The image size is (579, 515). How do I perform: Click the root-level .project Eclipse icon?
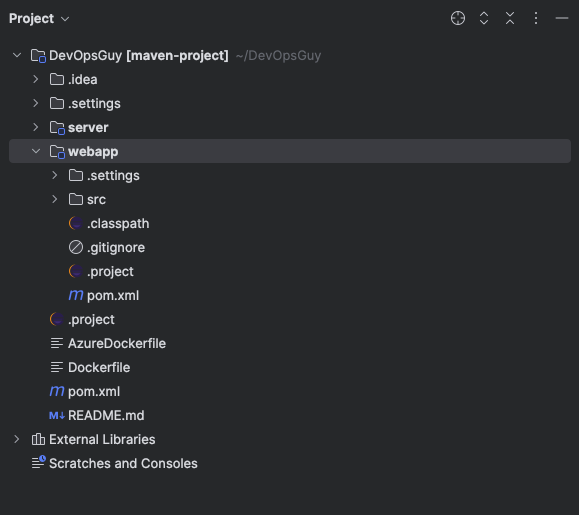(57, 319)
